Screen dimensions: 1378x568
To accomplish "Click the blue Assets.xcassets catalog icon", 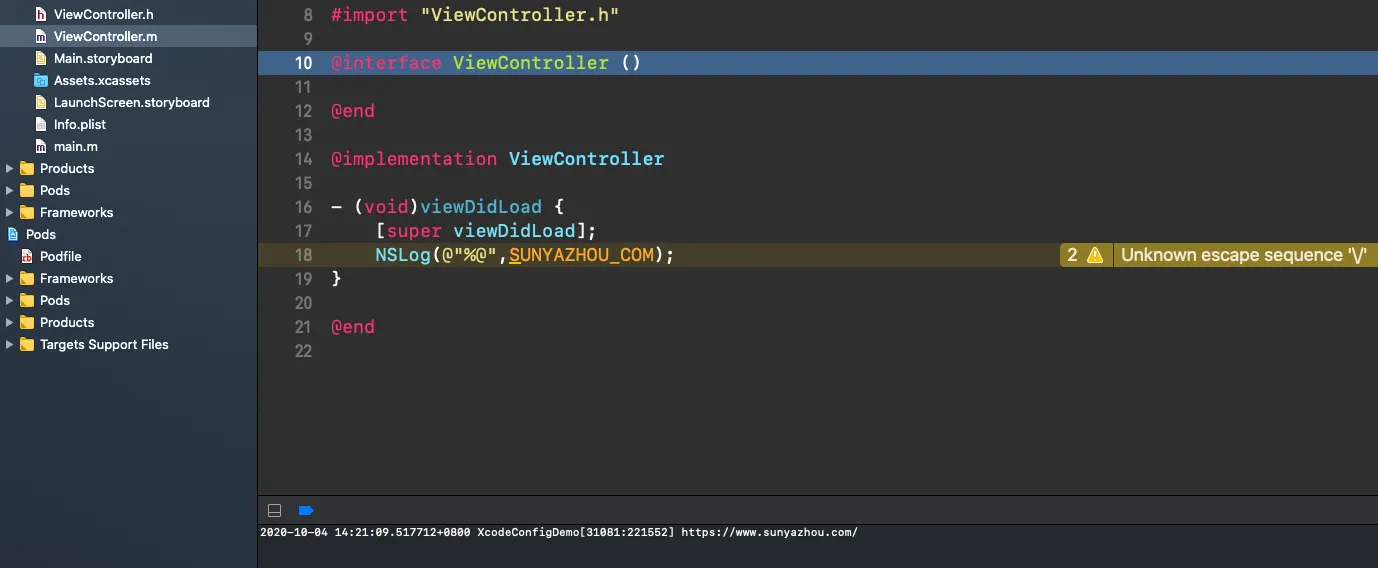I will pos(41,81).
